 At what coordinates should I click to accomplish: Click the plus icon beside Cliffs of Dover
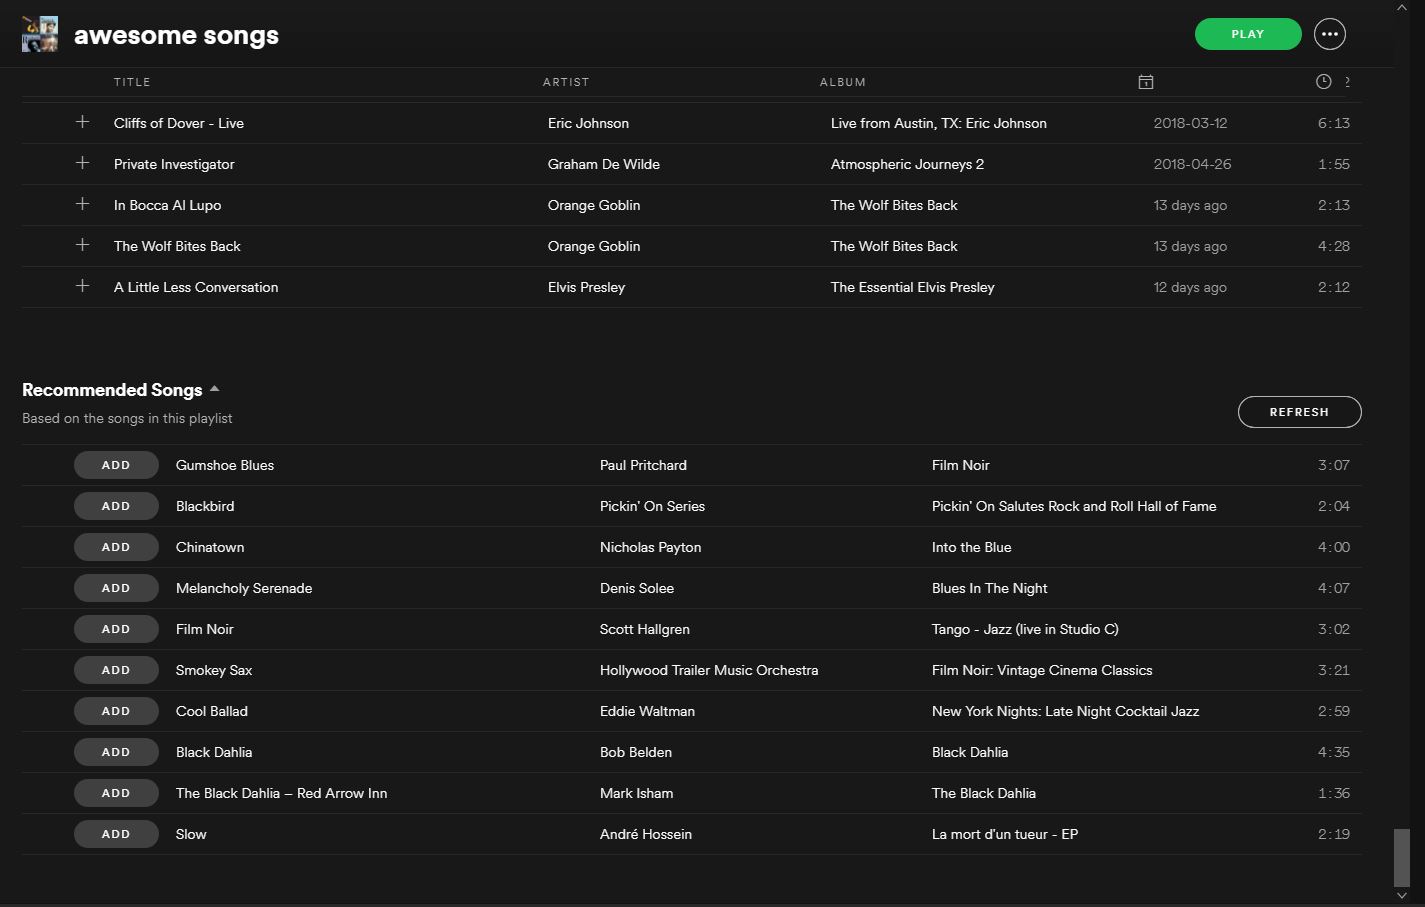pyautogui.click(x=83, y=122)
